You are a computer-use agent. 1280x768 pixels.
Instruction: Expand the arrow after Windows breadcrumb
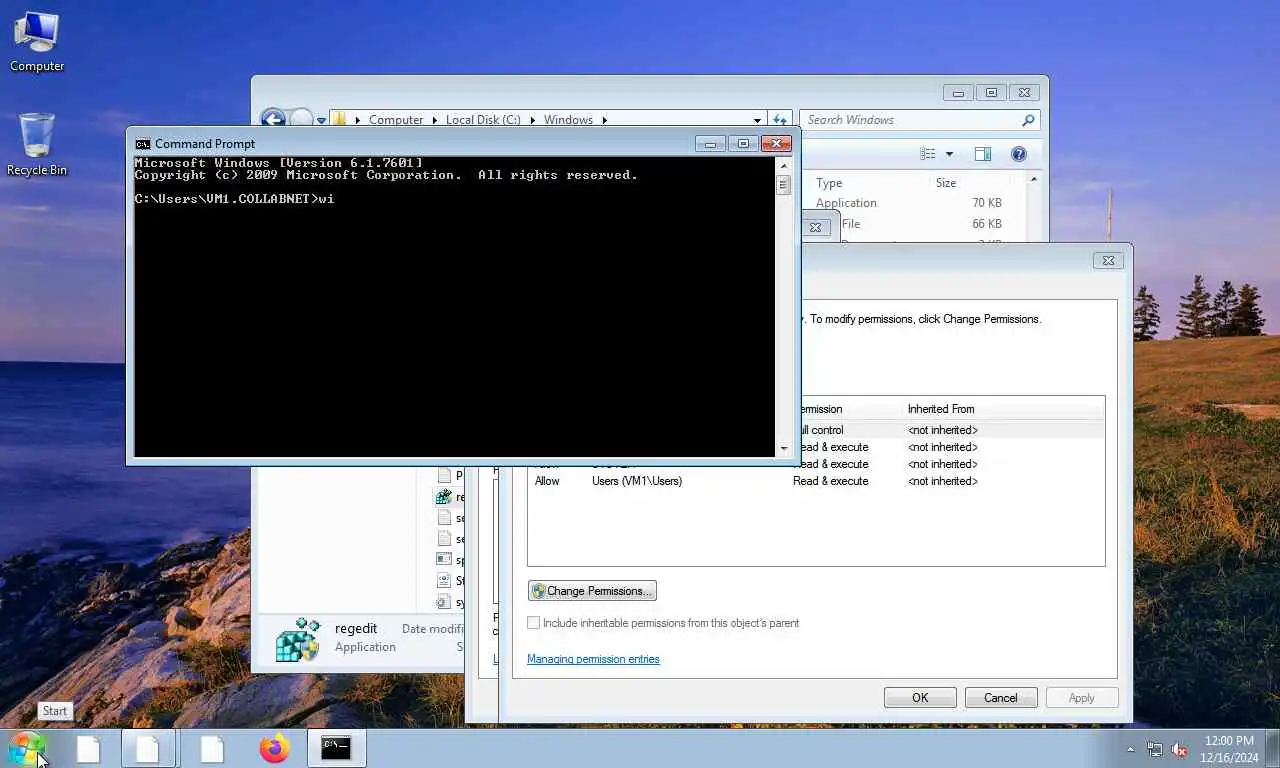604,120
